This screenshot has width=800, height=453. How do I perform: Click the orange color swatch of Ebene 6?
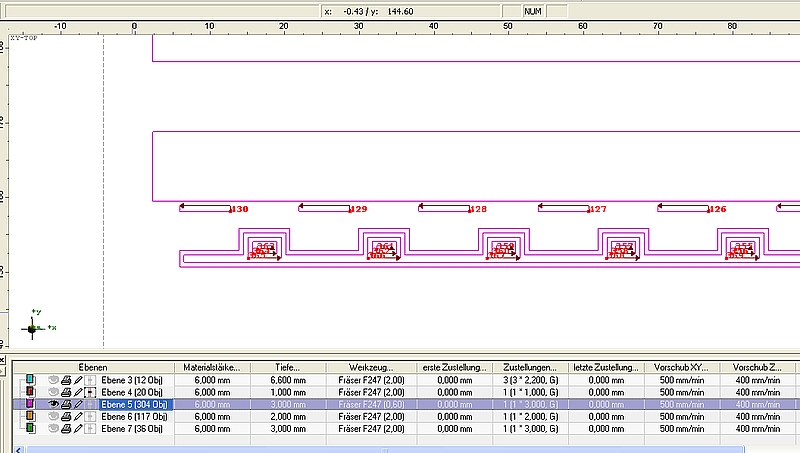[x=30, y=416]
